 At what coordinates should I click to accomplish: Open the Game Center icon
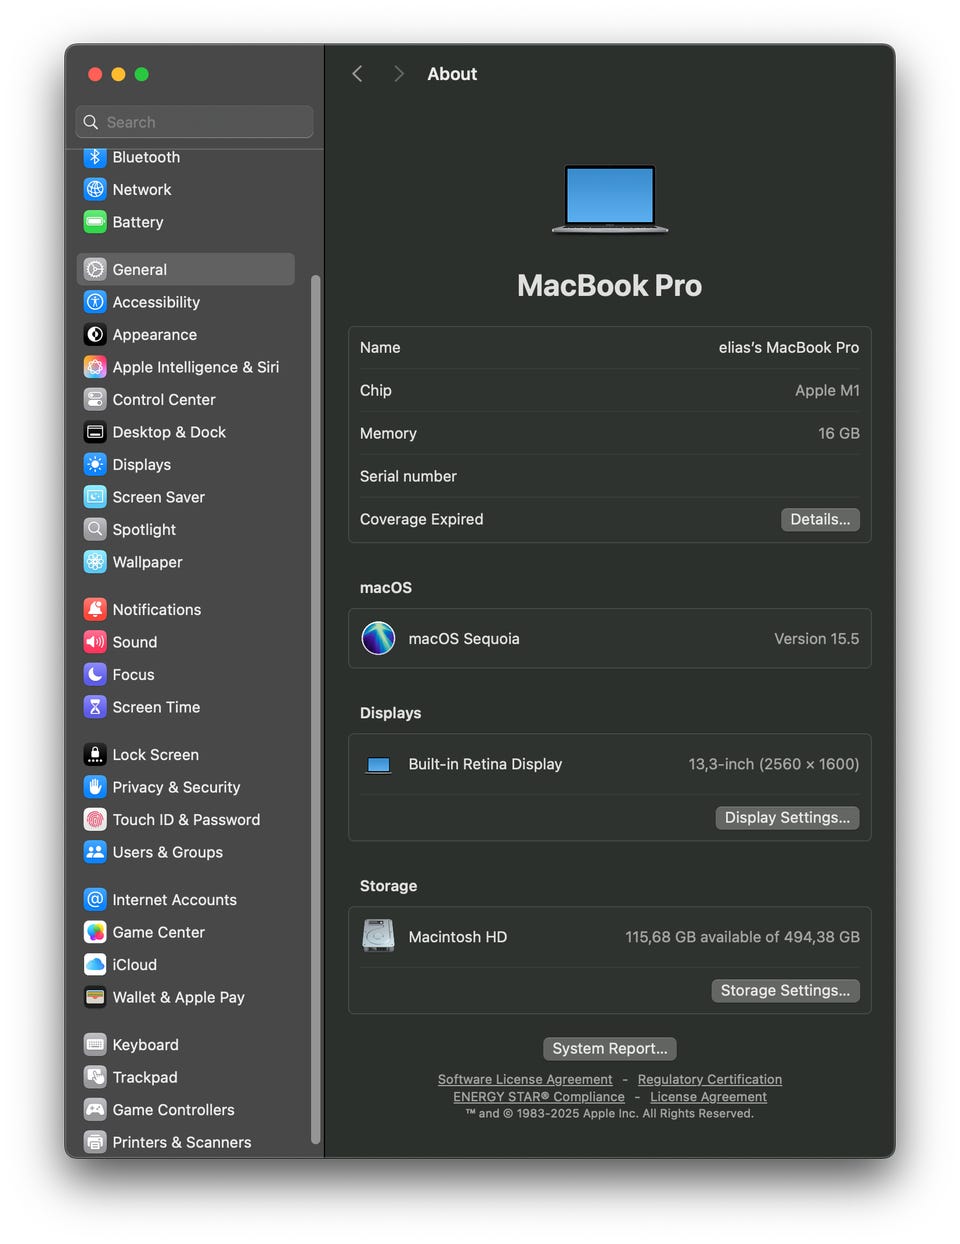coord(95,932)
